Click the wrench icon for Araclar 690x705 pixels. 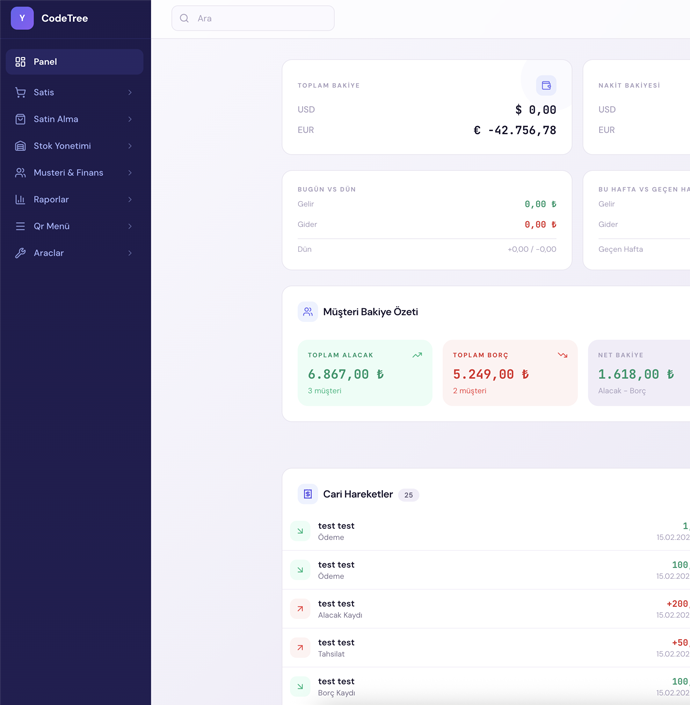(x=20, y=253)
